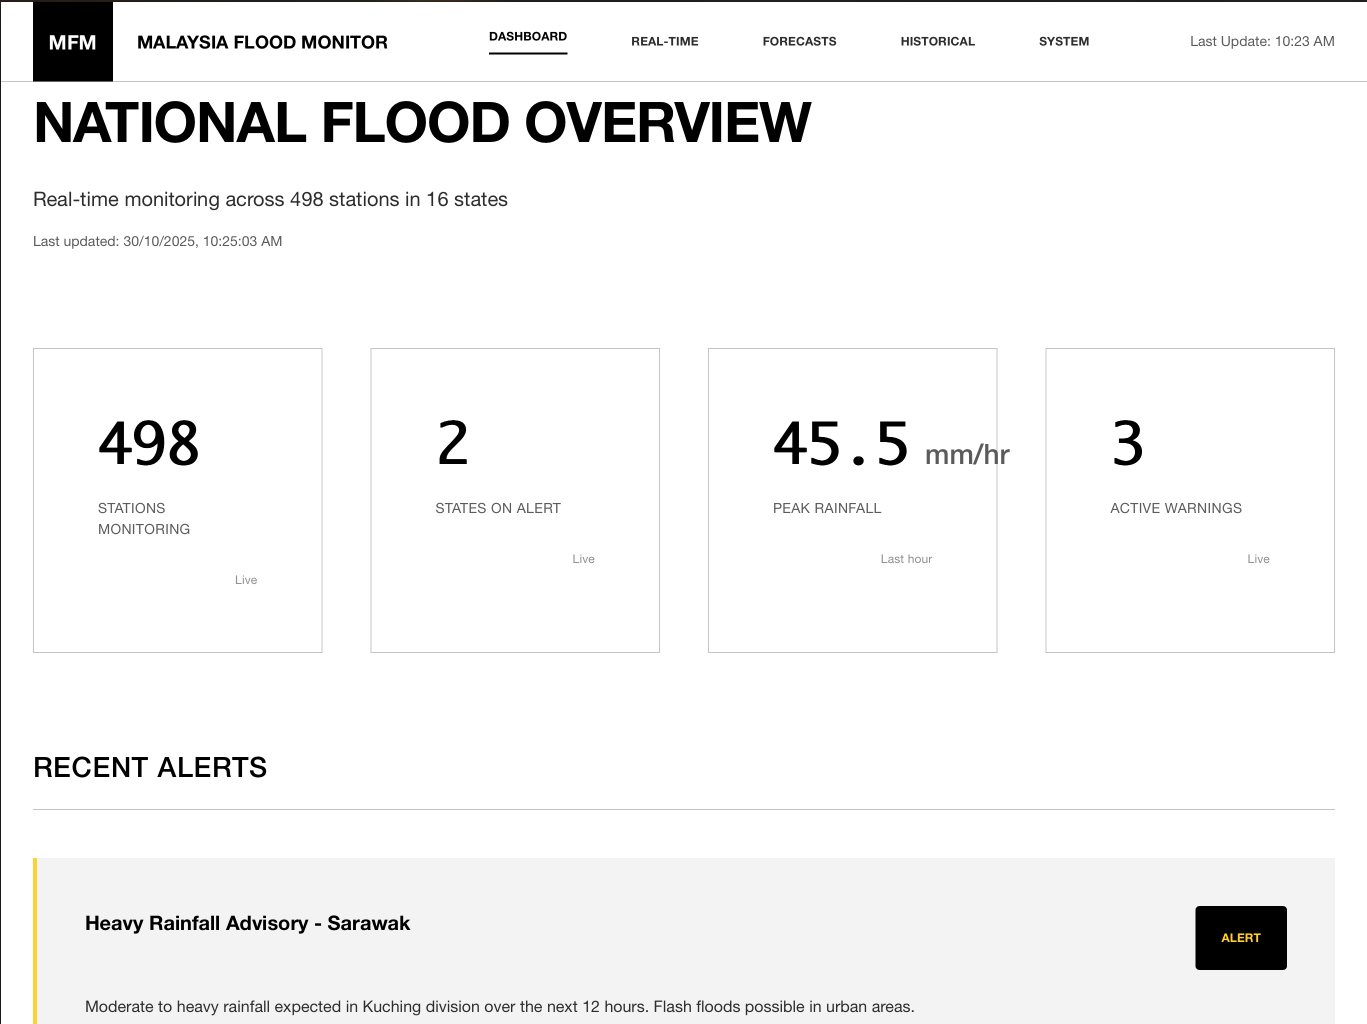Open the System tab
This screenshot has height=1024, width=1367.
pyautogui.click(x=1063, y=42)
